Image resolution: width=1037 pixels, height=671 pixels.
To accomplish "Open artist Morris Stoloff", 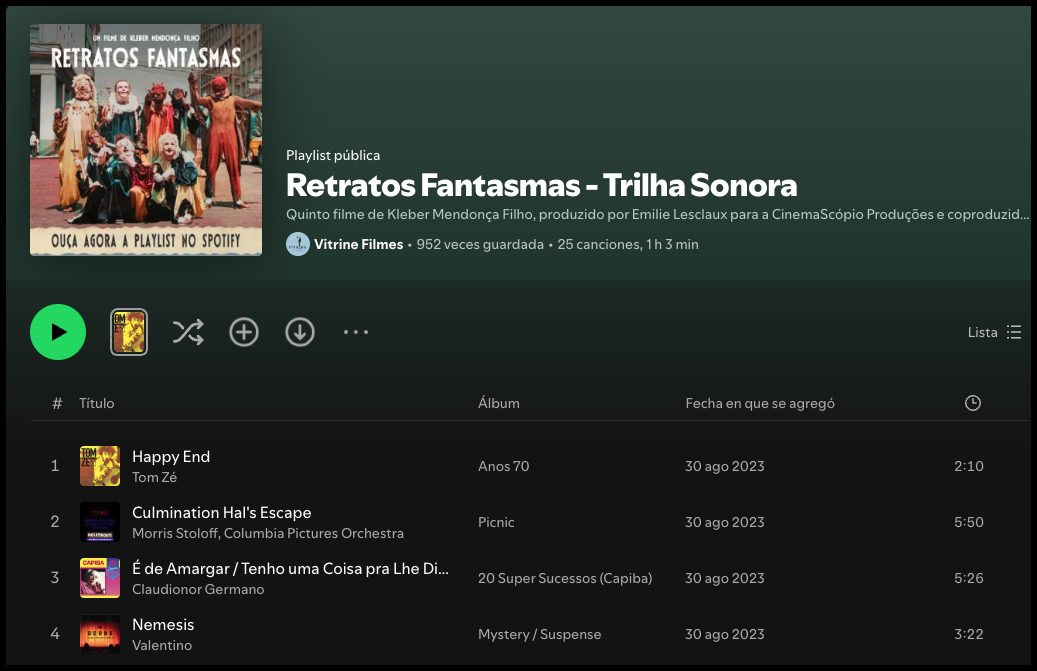I will point(176,533).
